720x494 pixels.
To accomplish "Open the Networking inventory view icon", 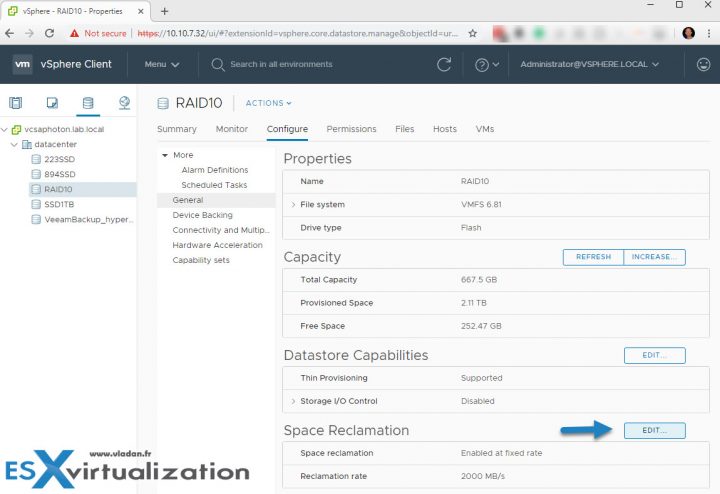I will pos(124,103).
